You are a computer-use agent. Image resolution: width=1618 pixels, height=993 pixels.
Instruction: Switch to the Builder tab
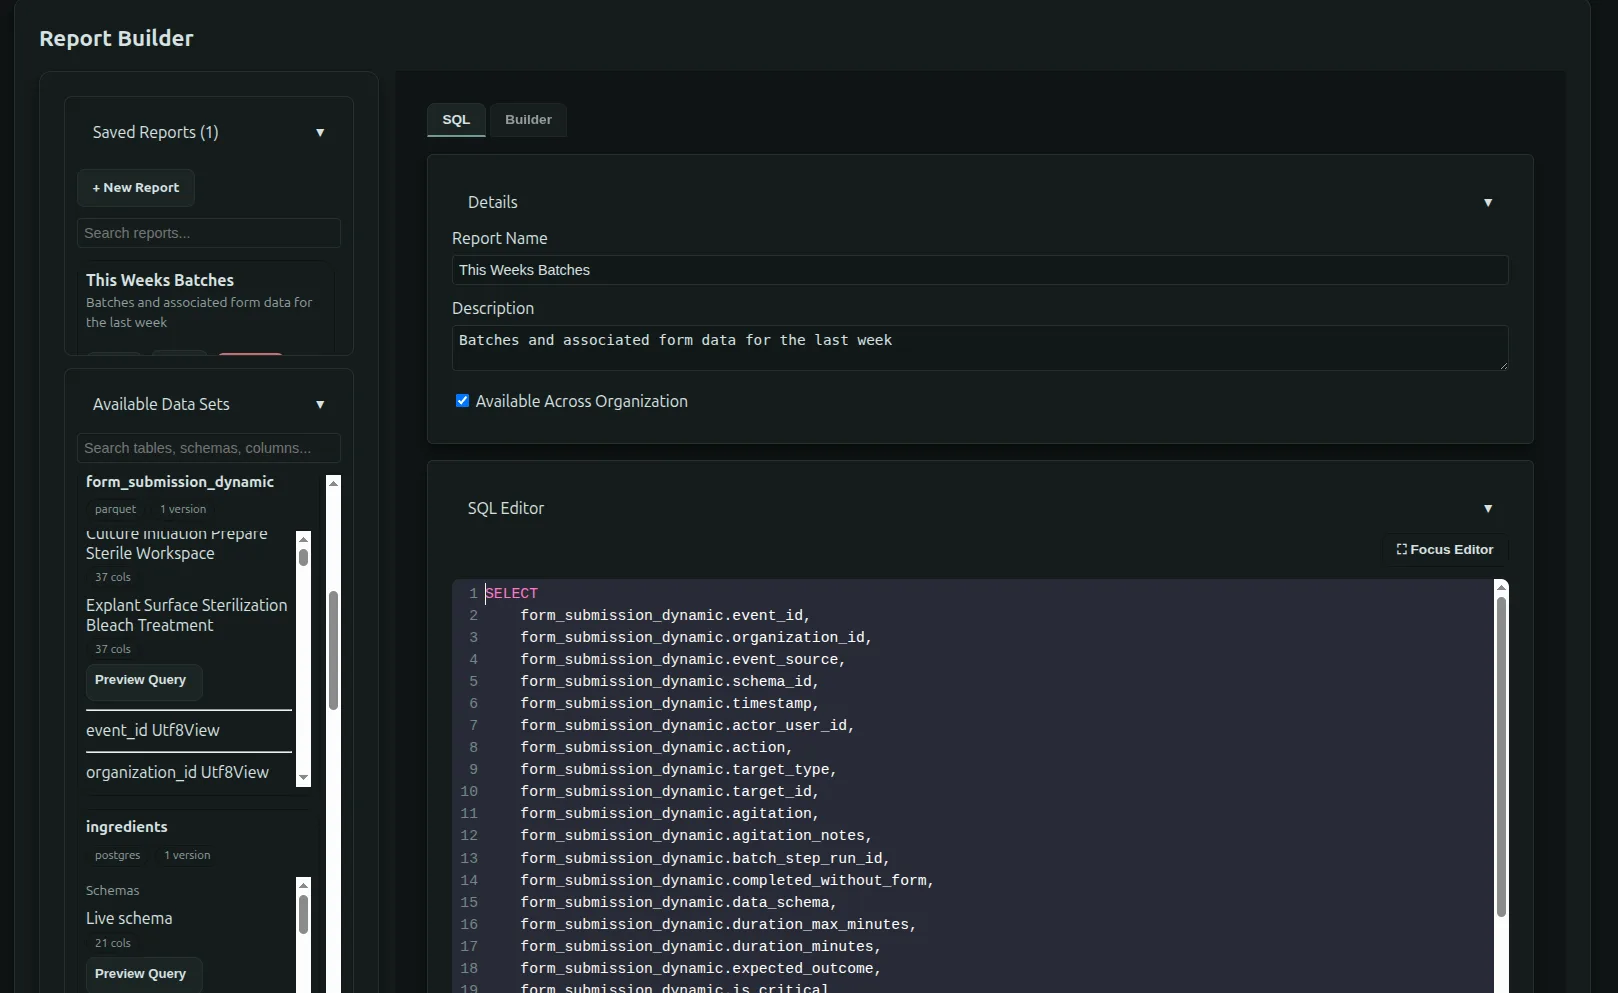528,120
